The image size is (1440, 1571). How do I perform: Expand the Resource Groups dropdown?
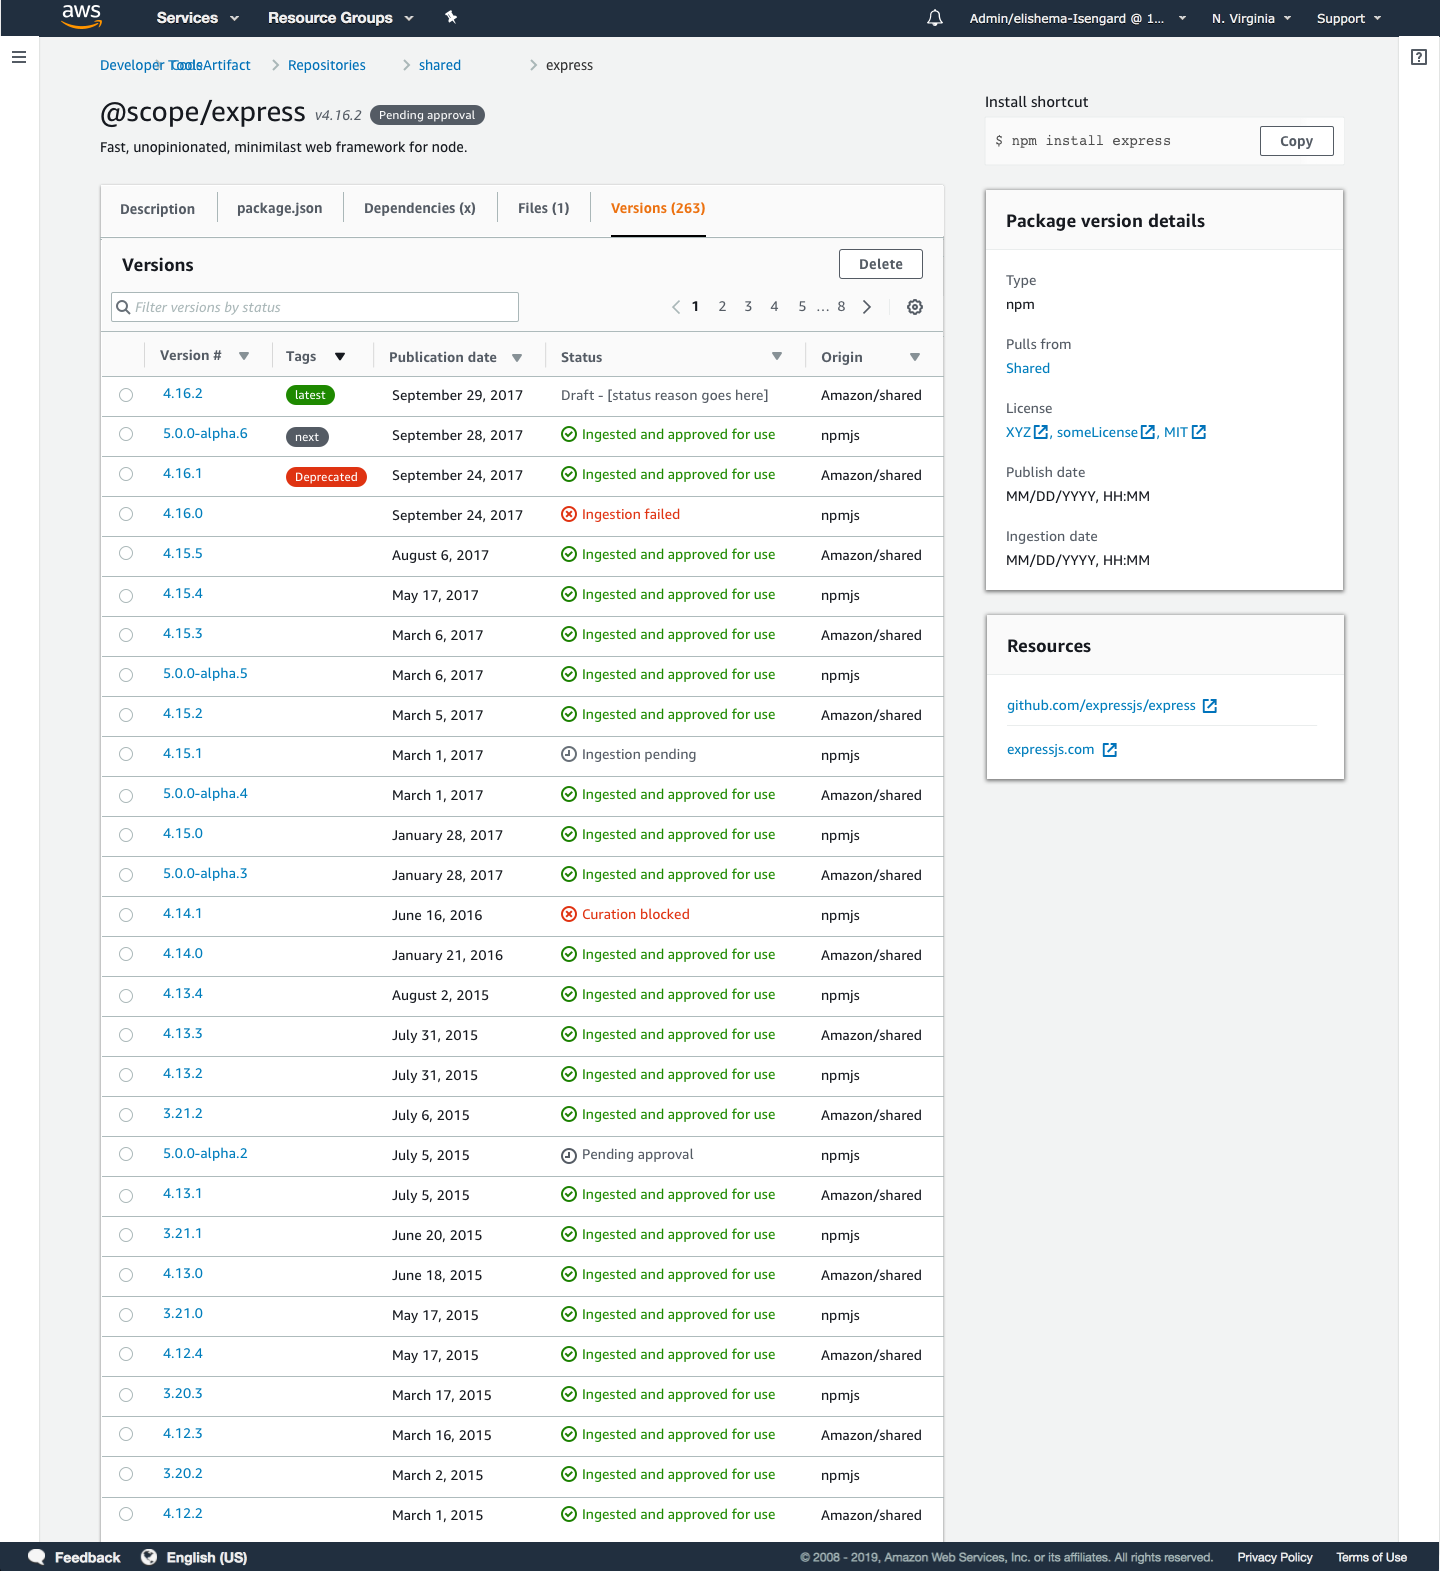[x=341, y=18]
